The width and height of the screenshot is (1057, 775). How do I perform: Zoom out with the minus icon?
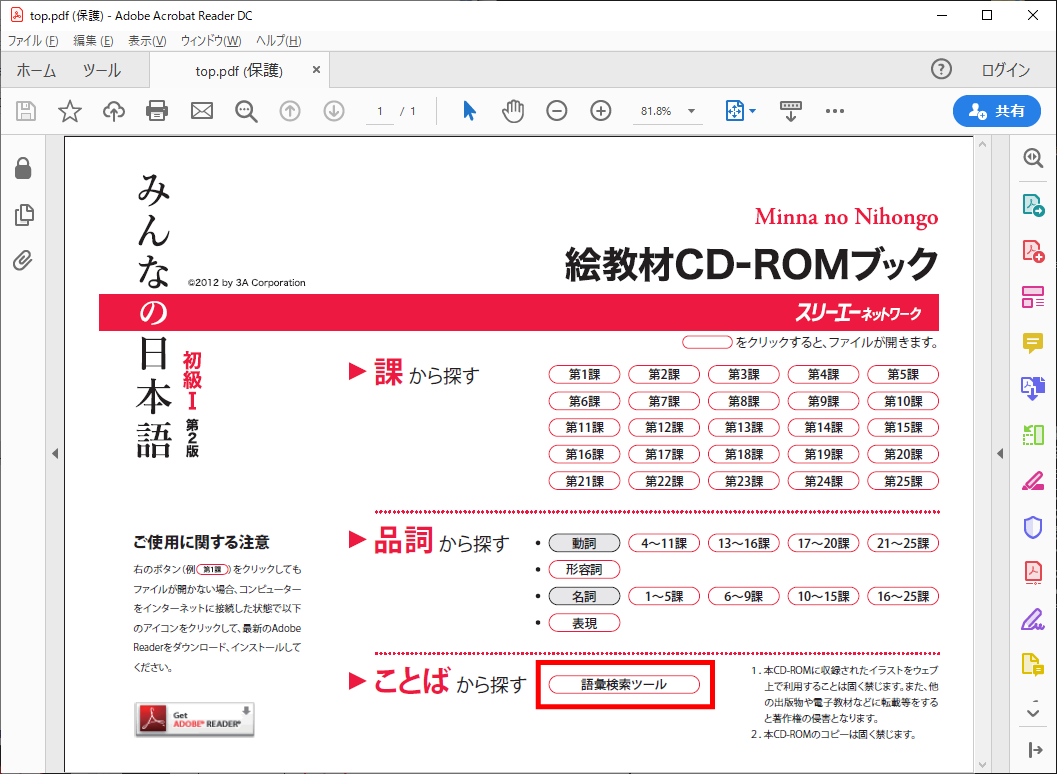(x=557, y=111)
